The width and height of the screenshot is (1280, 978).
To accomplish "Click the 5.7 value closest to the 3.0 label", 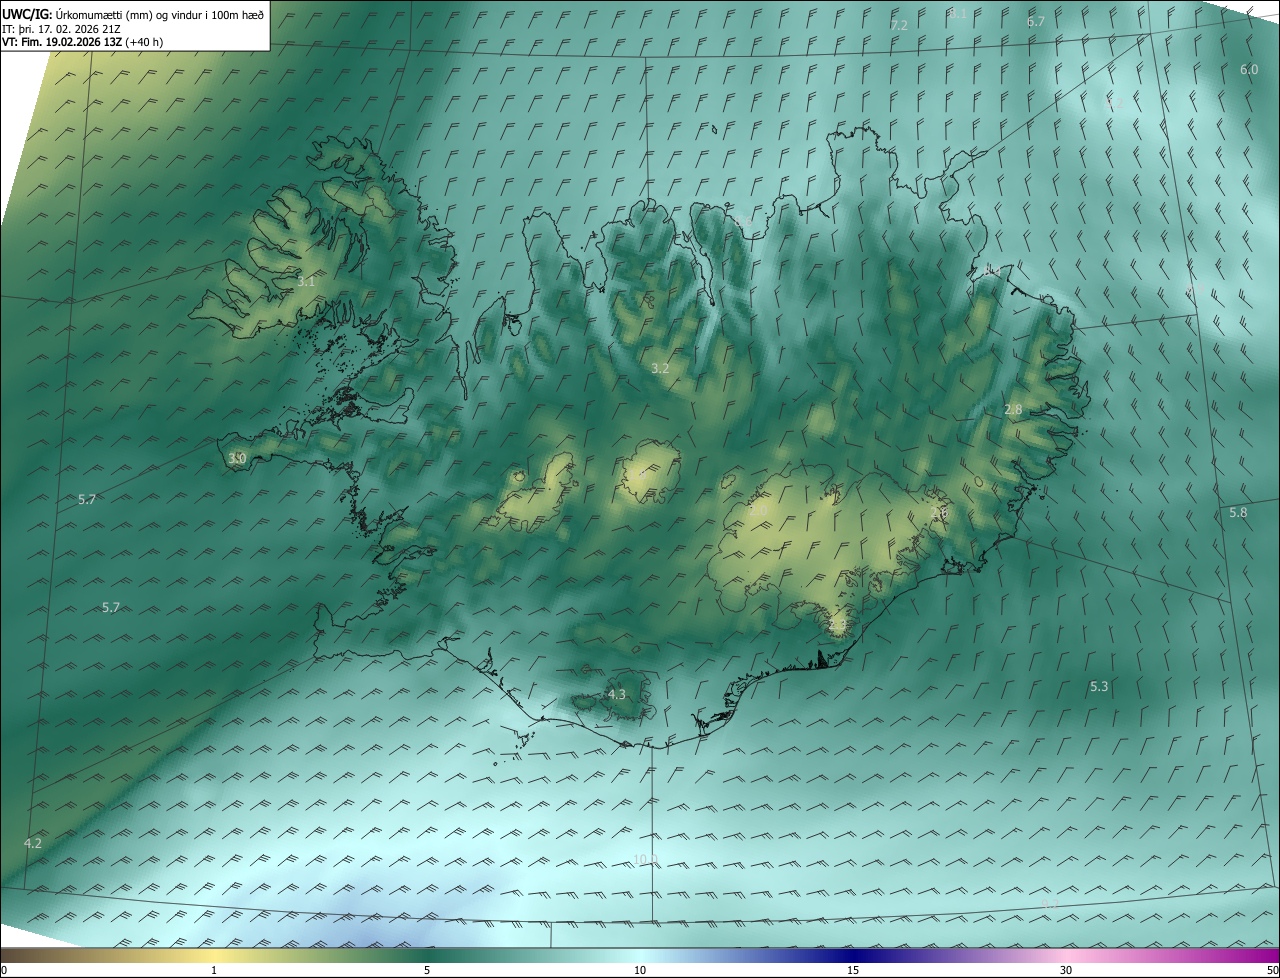I will (87, 500).
